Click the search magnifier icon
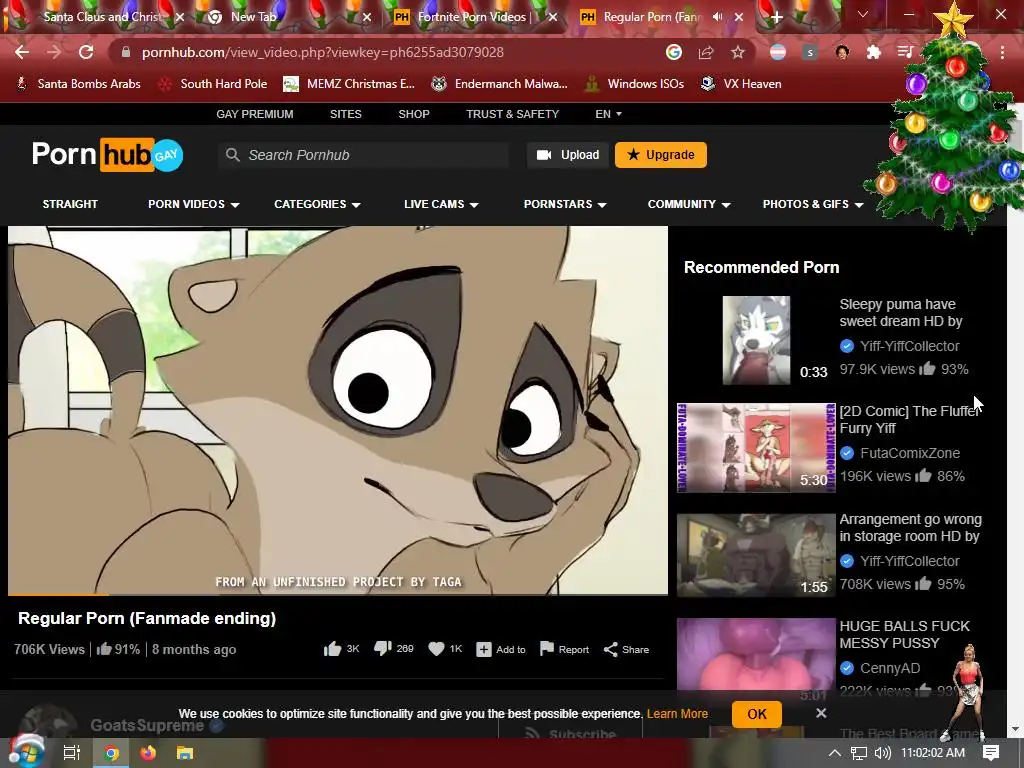 232,155
